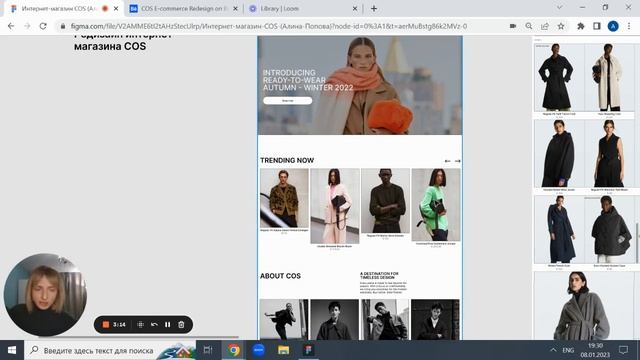Open Zoom from the taskbar
640x360 pixels.
point(258,350)
